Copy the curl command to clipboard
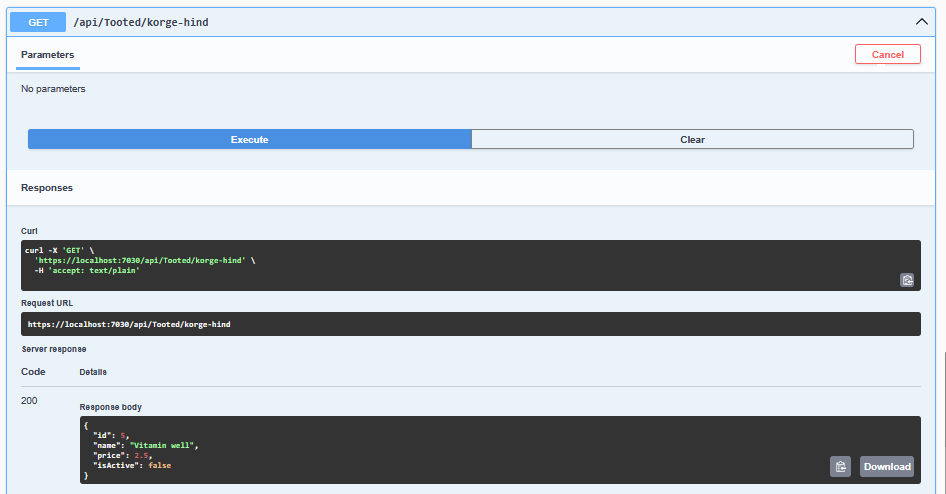The image size is (946, 494). tap(906, 280)
